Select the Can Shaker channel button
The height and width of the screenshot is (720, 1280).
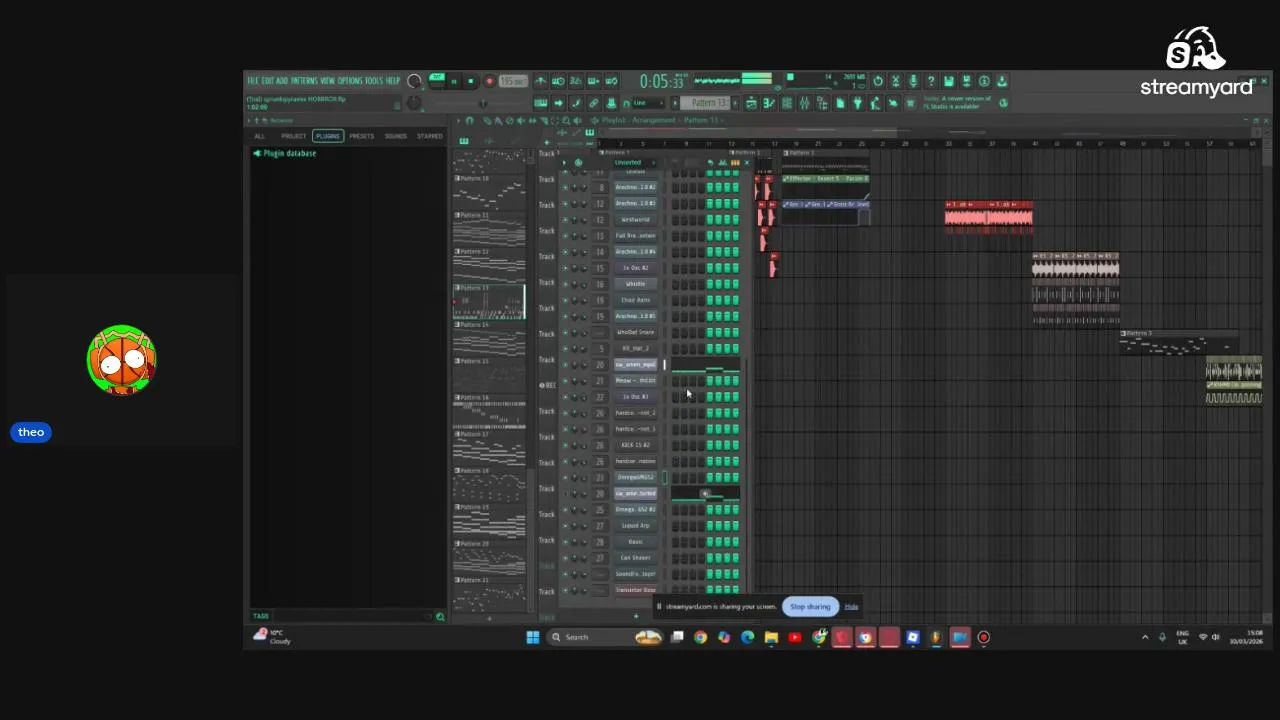(636, 558)
